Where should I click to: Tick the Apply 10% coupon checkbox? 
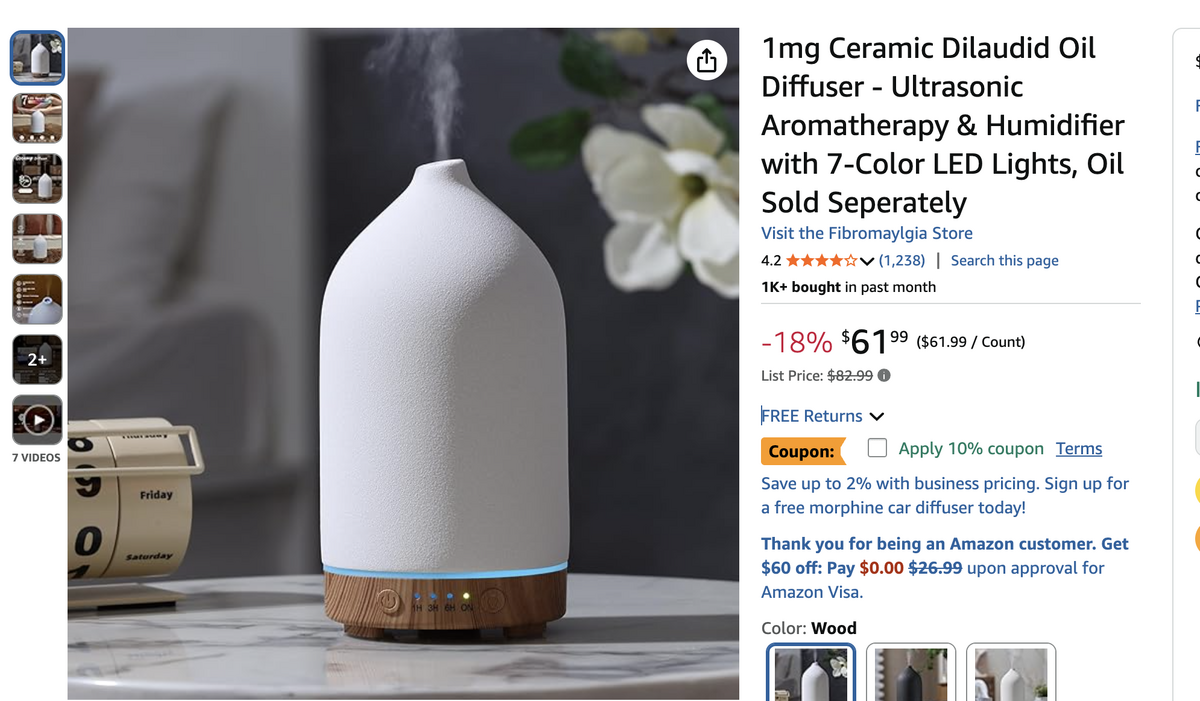(x=877, y=447)
